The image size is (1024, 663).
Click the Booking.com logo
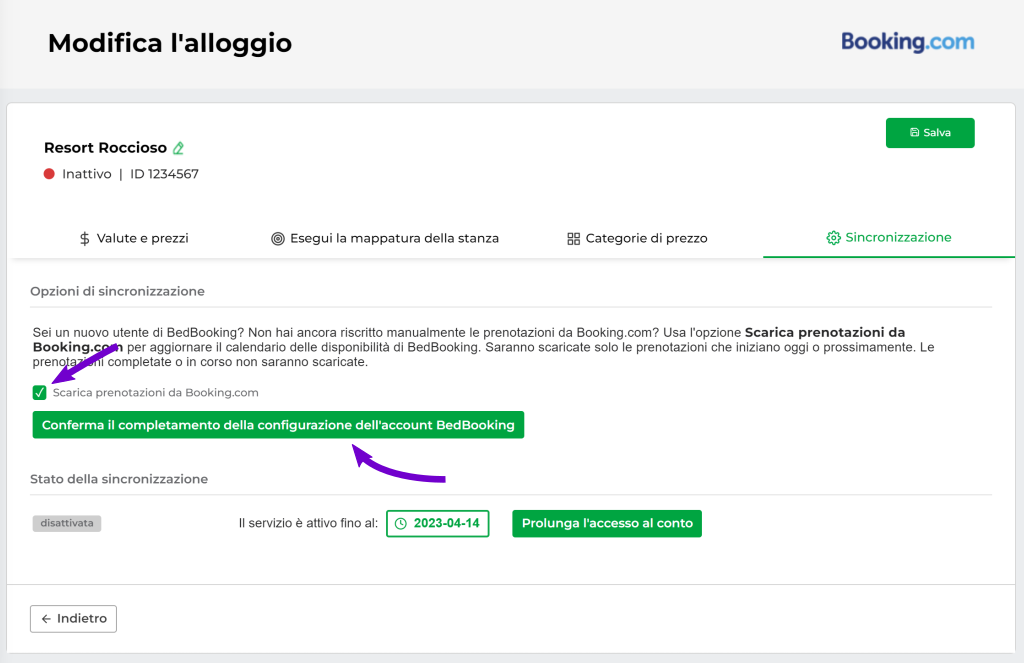pos(907,42)
